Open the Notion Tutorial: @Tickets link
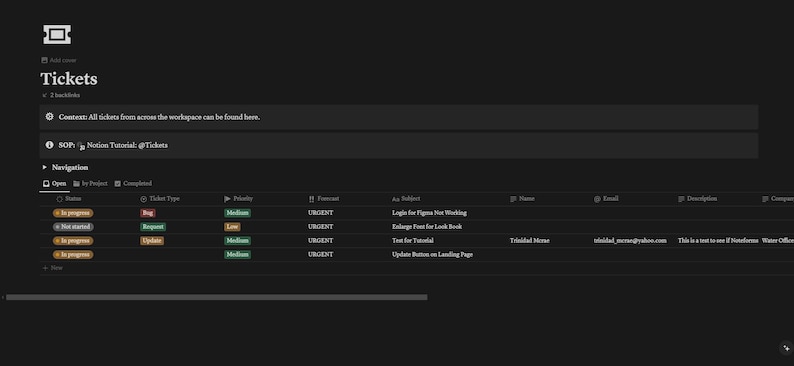 (x=123, y=145)
